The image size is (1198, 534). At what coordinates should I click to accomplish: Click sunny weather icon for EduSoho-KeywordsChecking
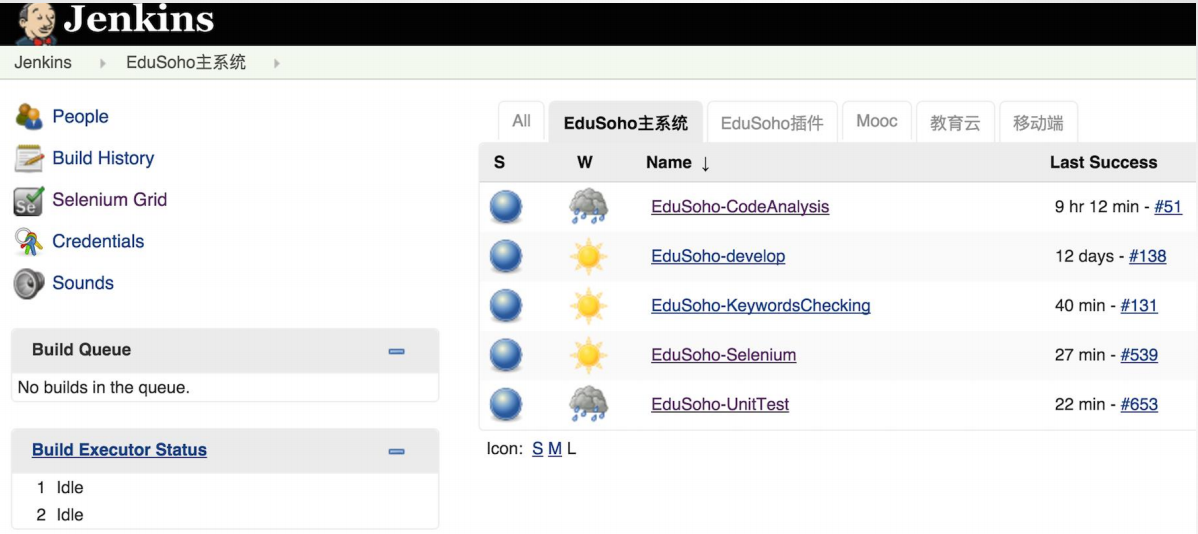click(x=588, y=306)
